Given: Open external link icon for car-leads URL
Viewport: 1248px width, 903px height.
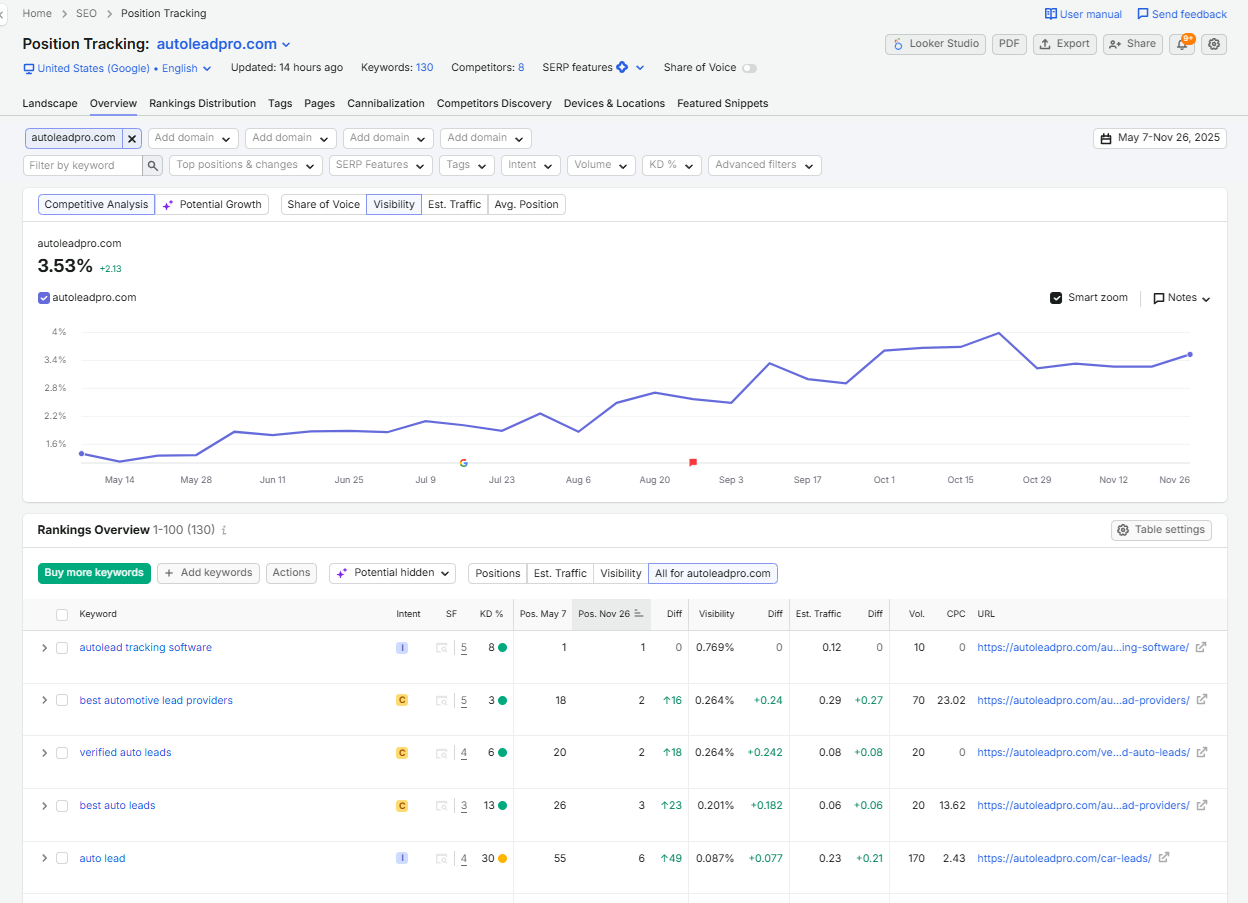Looking at the screenshot, I should coord(1163,858).
